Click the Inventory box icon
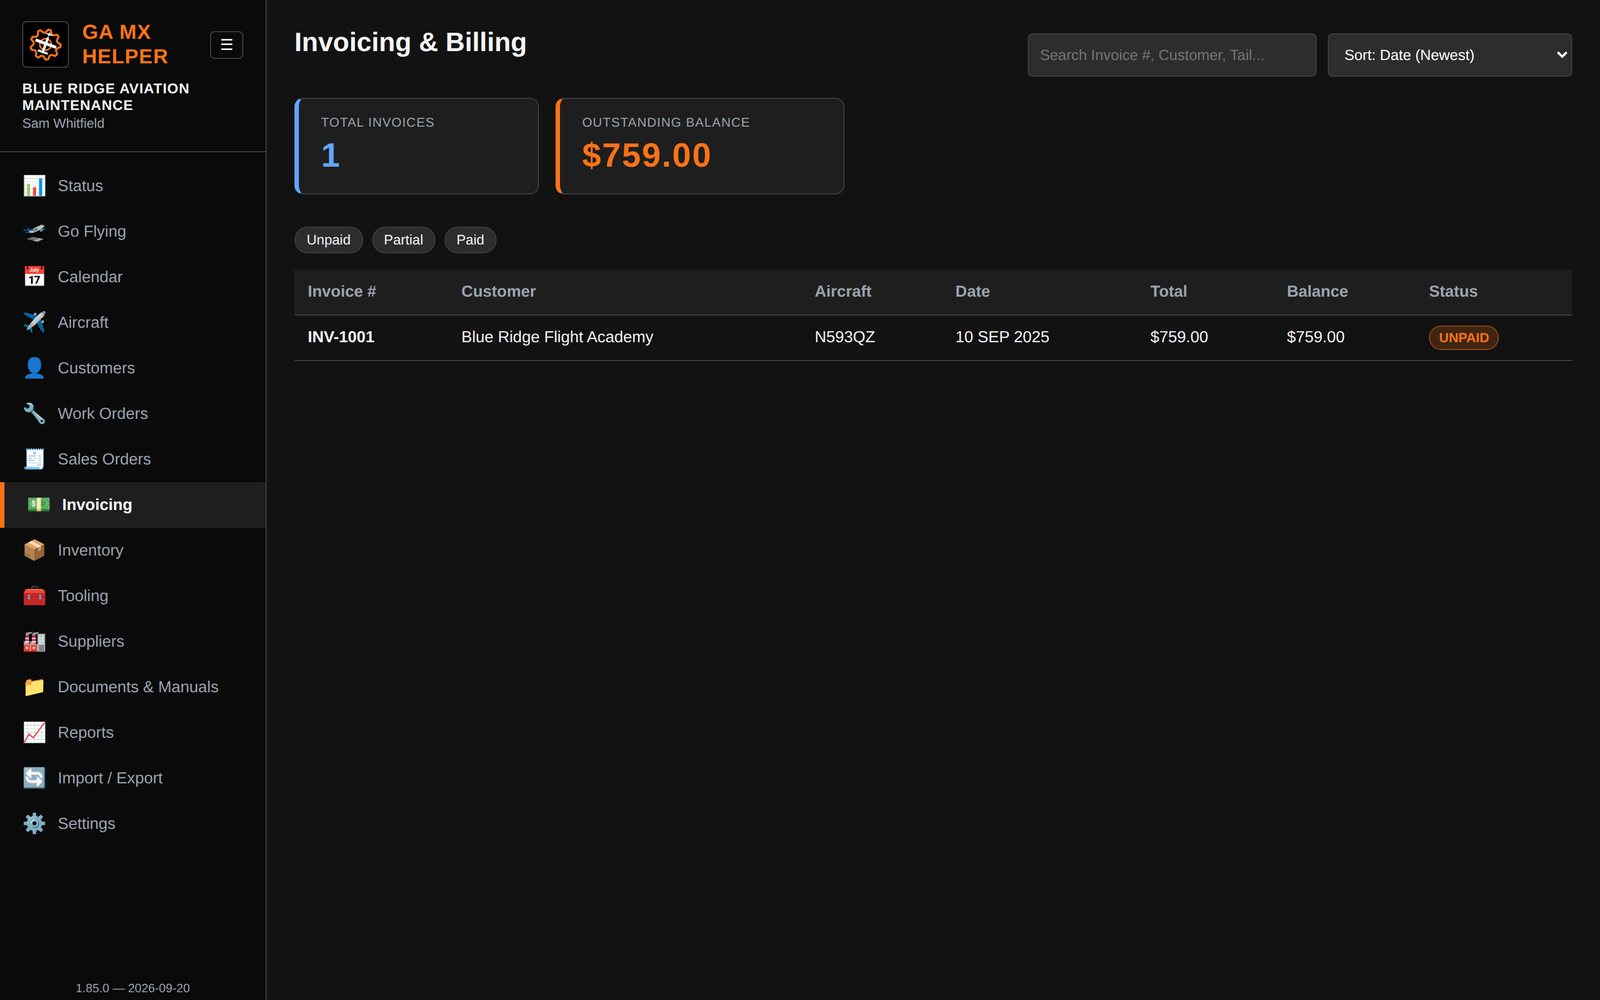1600x1000 pixels. click(x=34, y=550)
